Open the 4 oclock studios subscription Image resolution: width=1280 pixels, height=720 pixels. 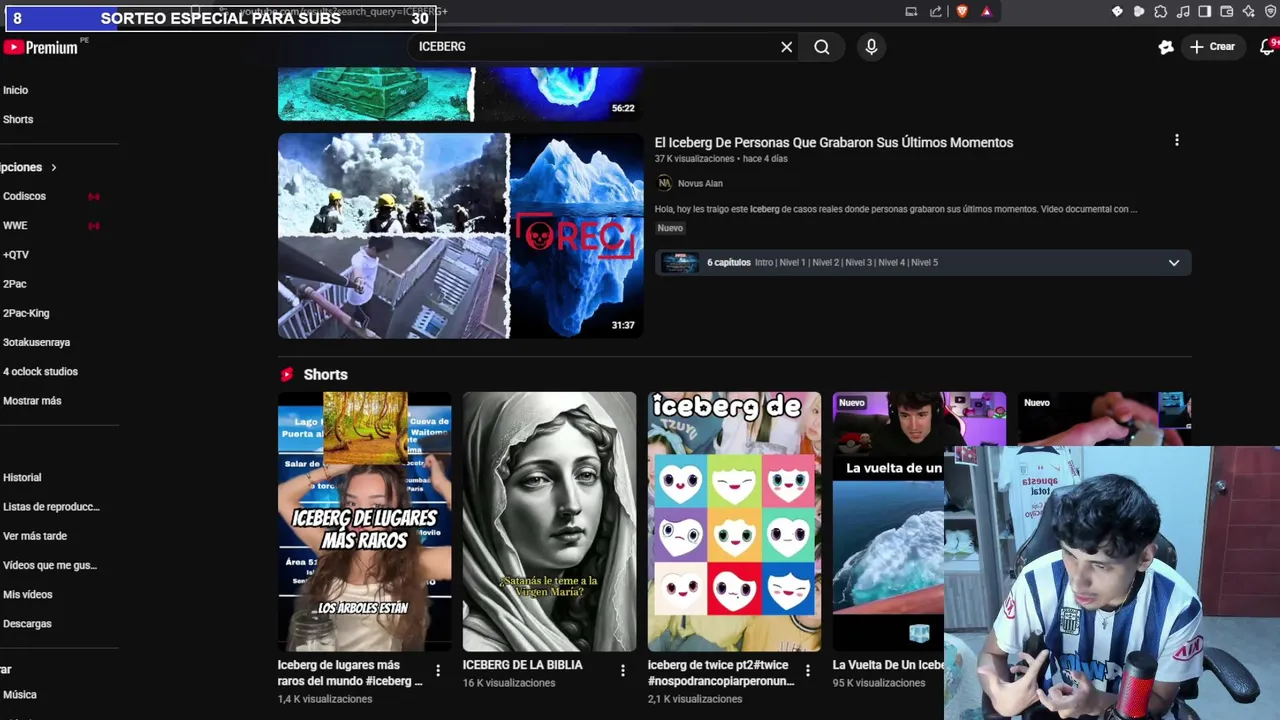(x=40, y=371)
